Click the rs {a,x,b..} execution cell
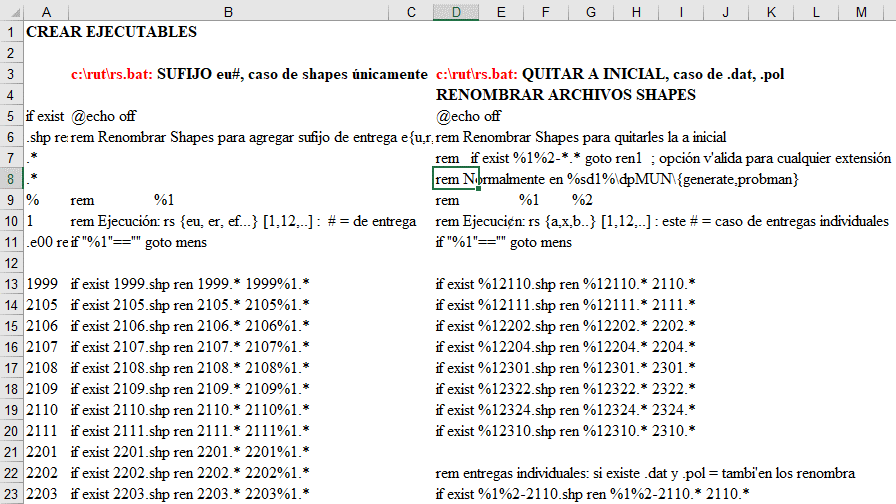The height and width of the screenshot is (504, 896). pyautogui.click(x=662, y=221)
